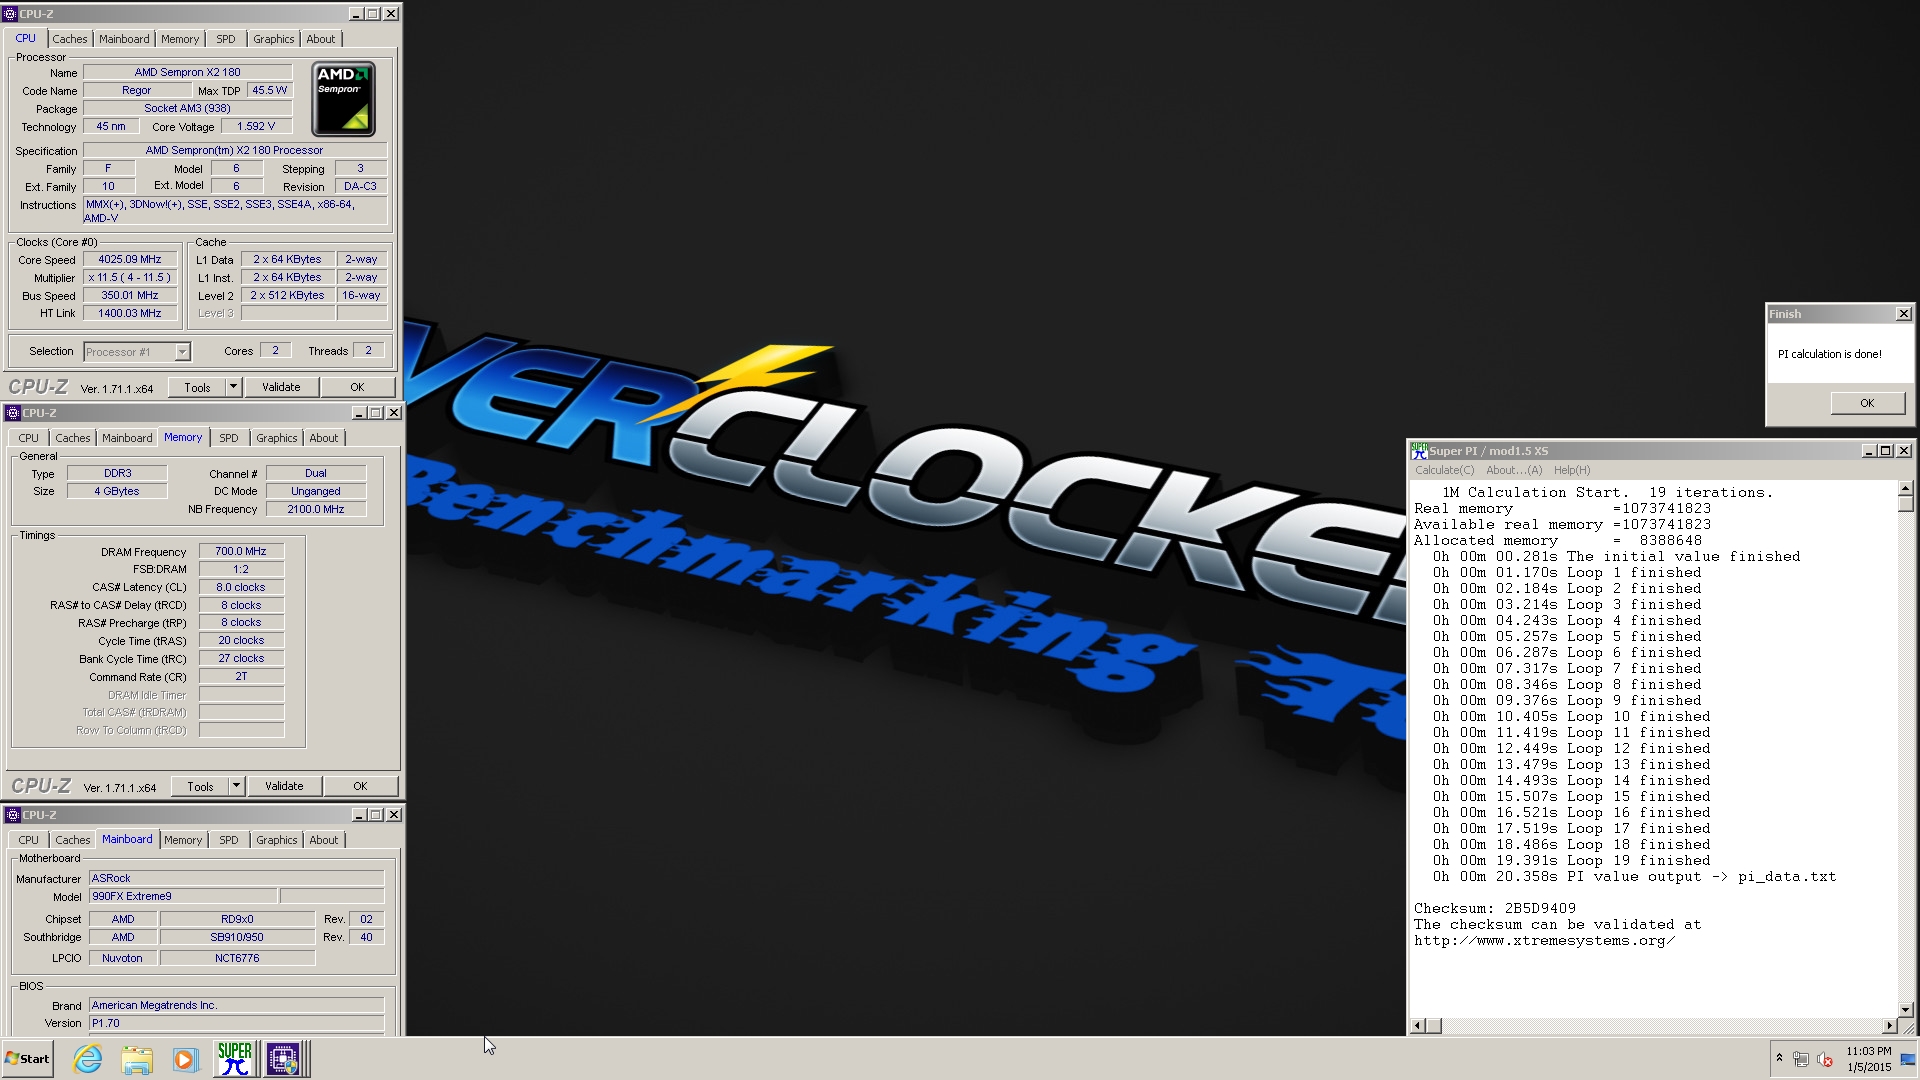Viewport: 1920px width, 1080px height.
Task: Show hidden system tray icons
Action: click(1779, 1058)
